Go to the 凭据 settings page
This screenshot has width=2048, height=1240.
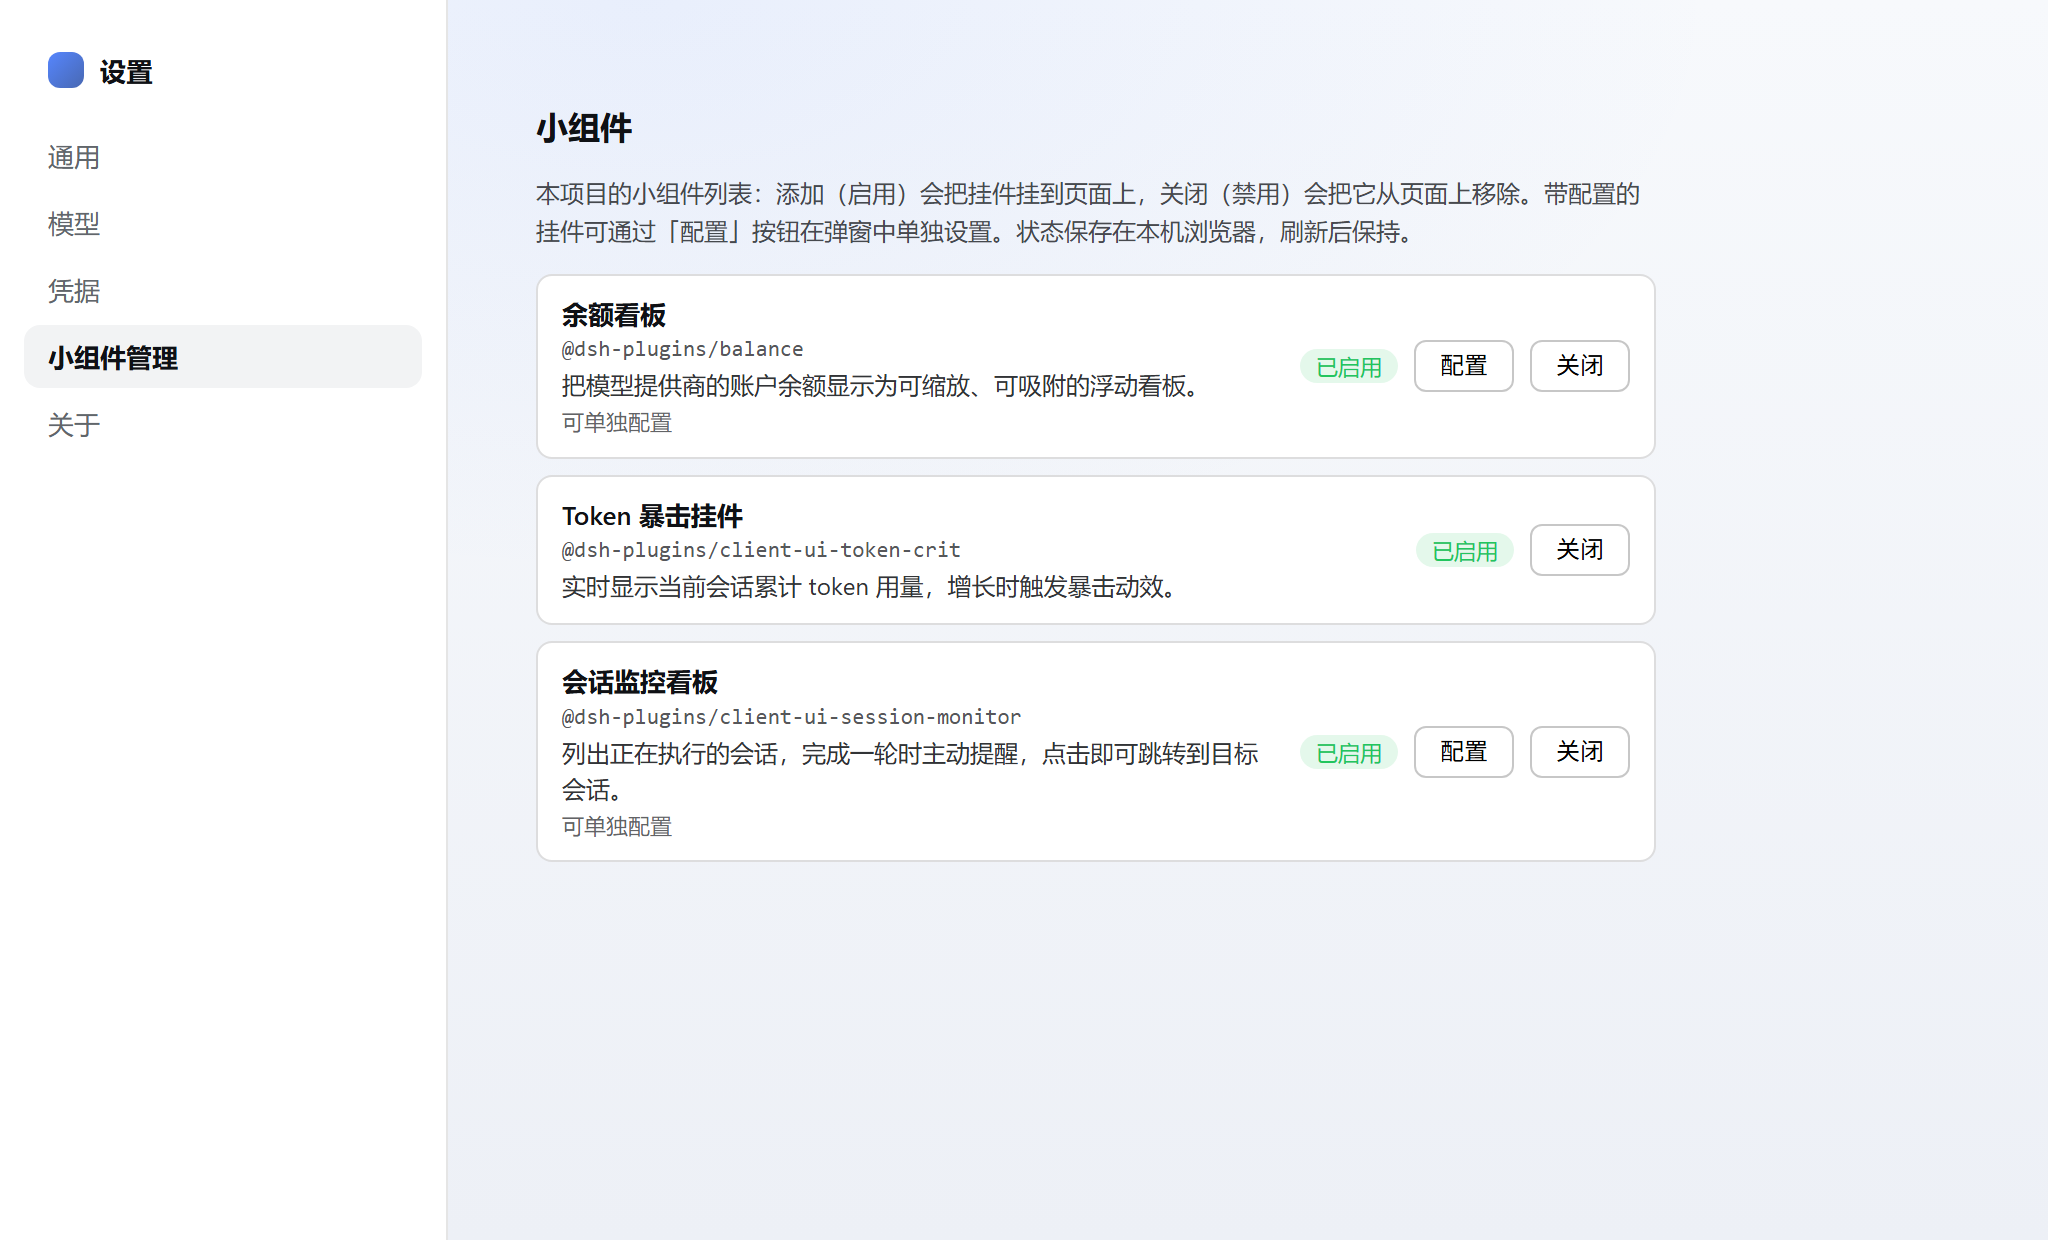click(223, 291)
